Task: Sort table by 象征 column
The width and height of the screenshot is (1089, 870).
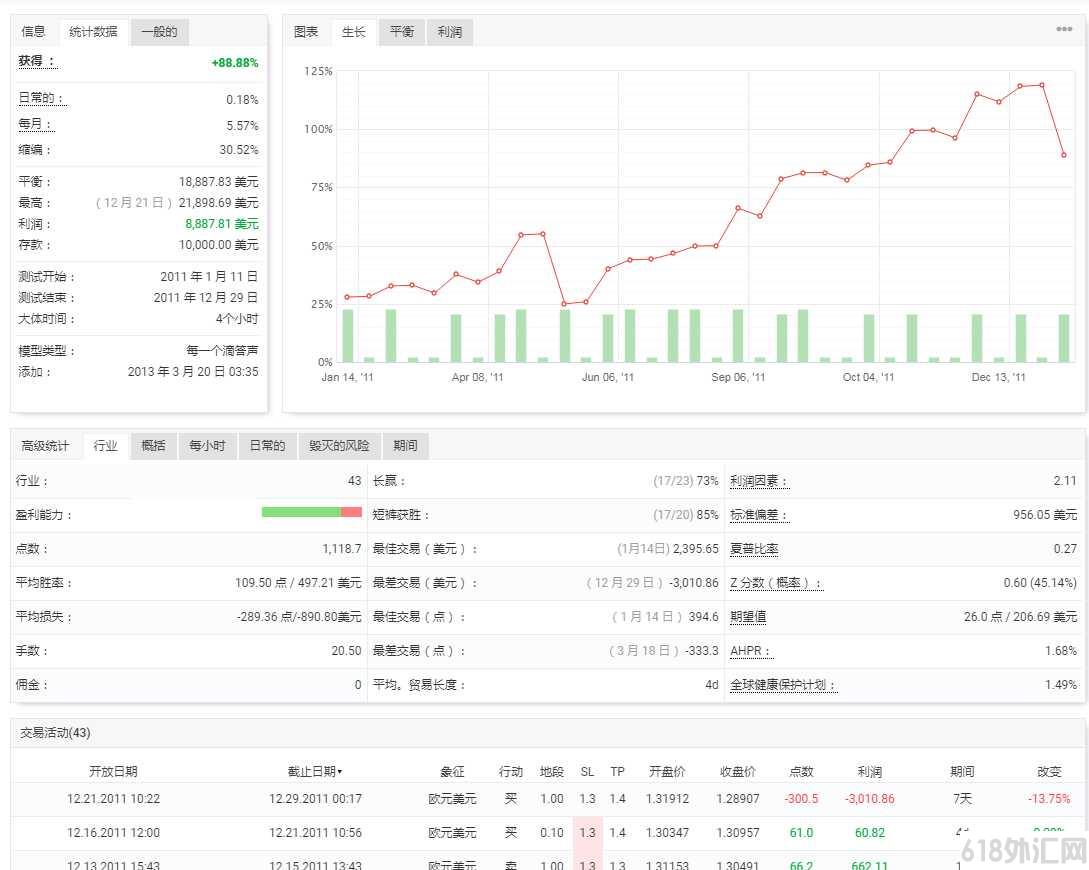Action: pyautogui.click(x=452, y=771)
